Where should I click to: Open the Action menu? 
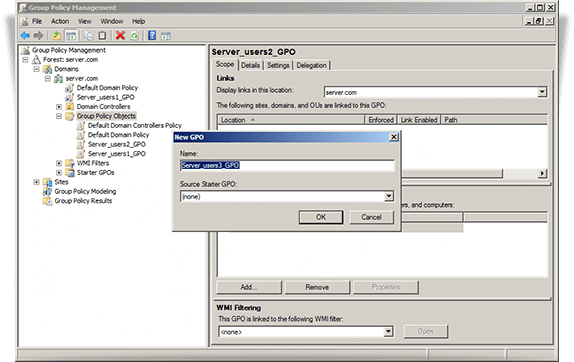pyautogui.click(x=60, y=21)
